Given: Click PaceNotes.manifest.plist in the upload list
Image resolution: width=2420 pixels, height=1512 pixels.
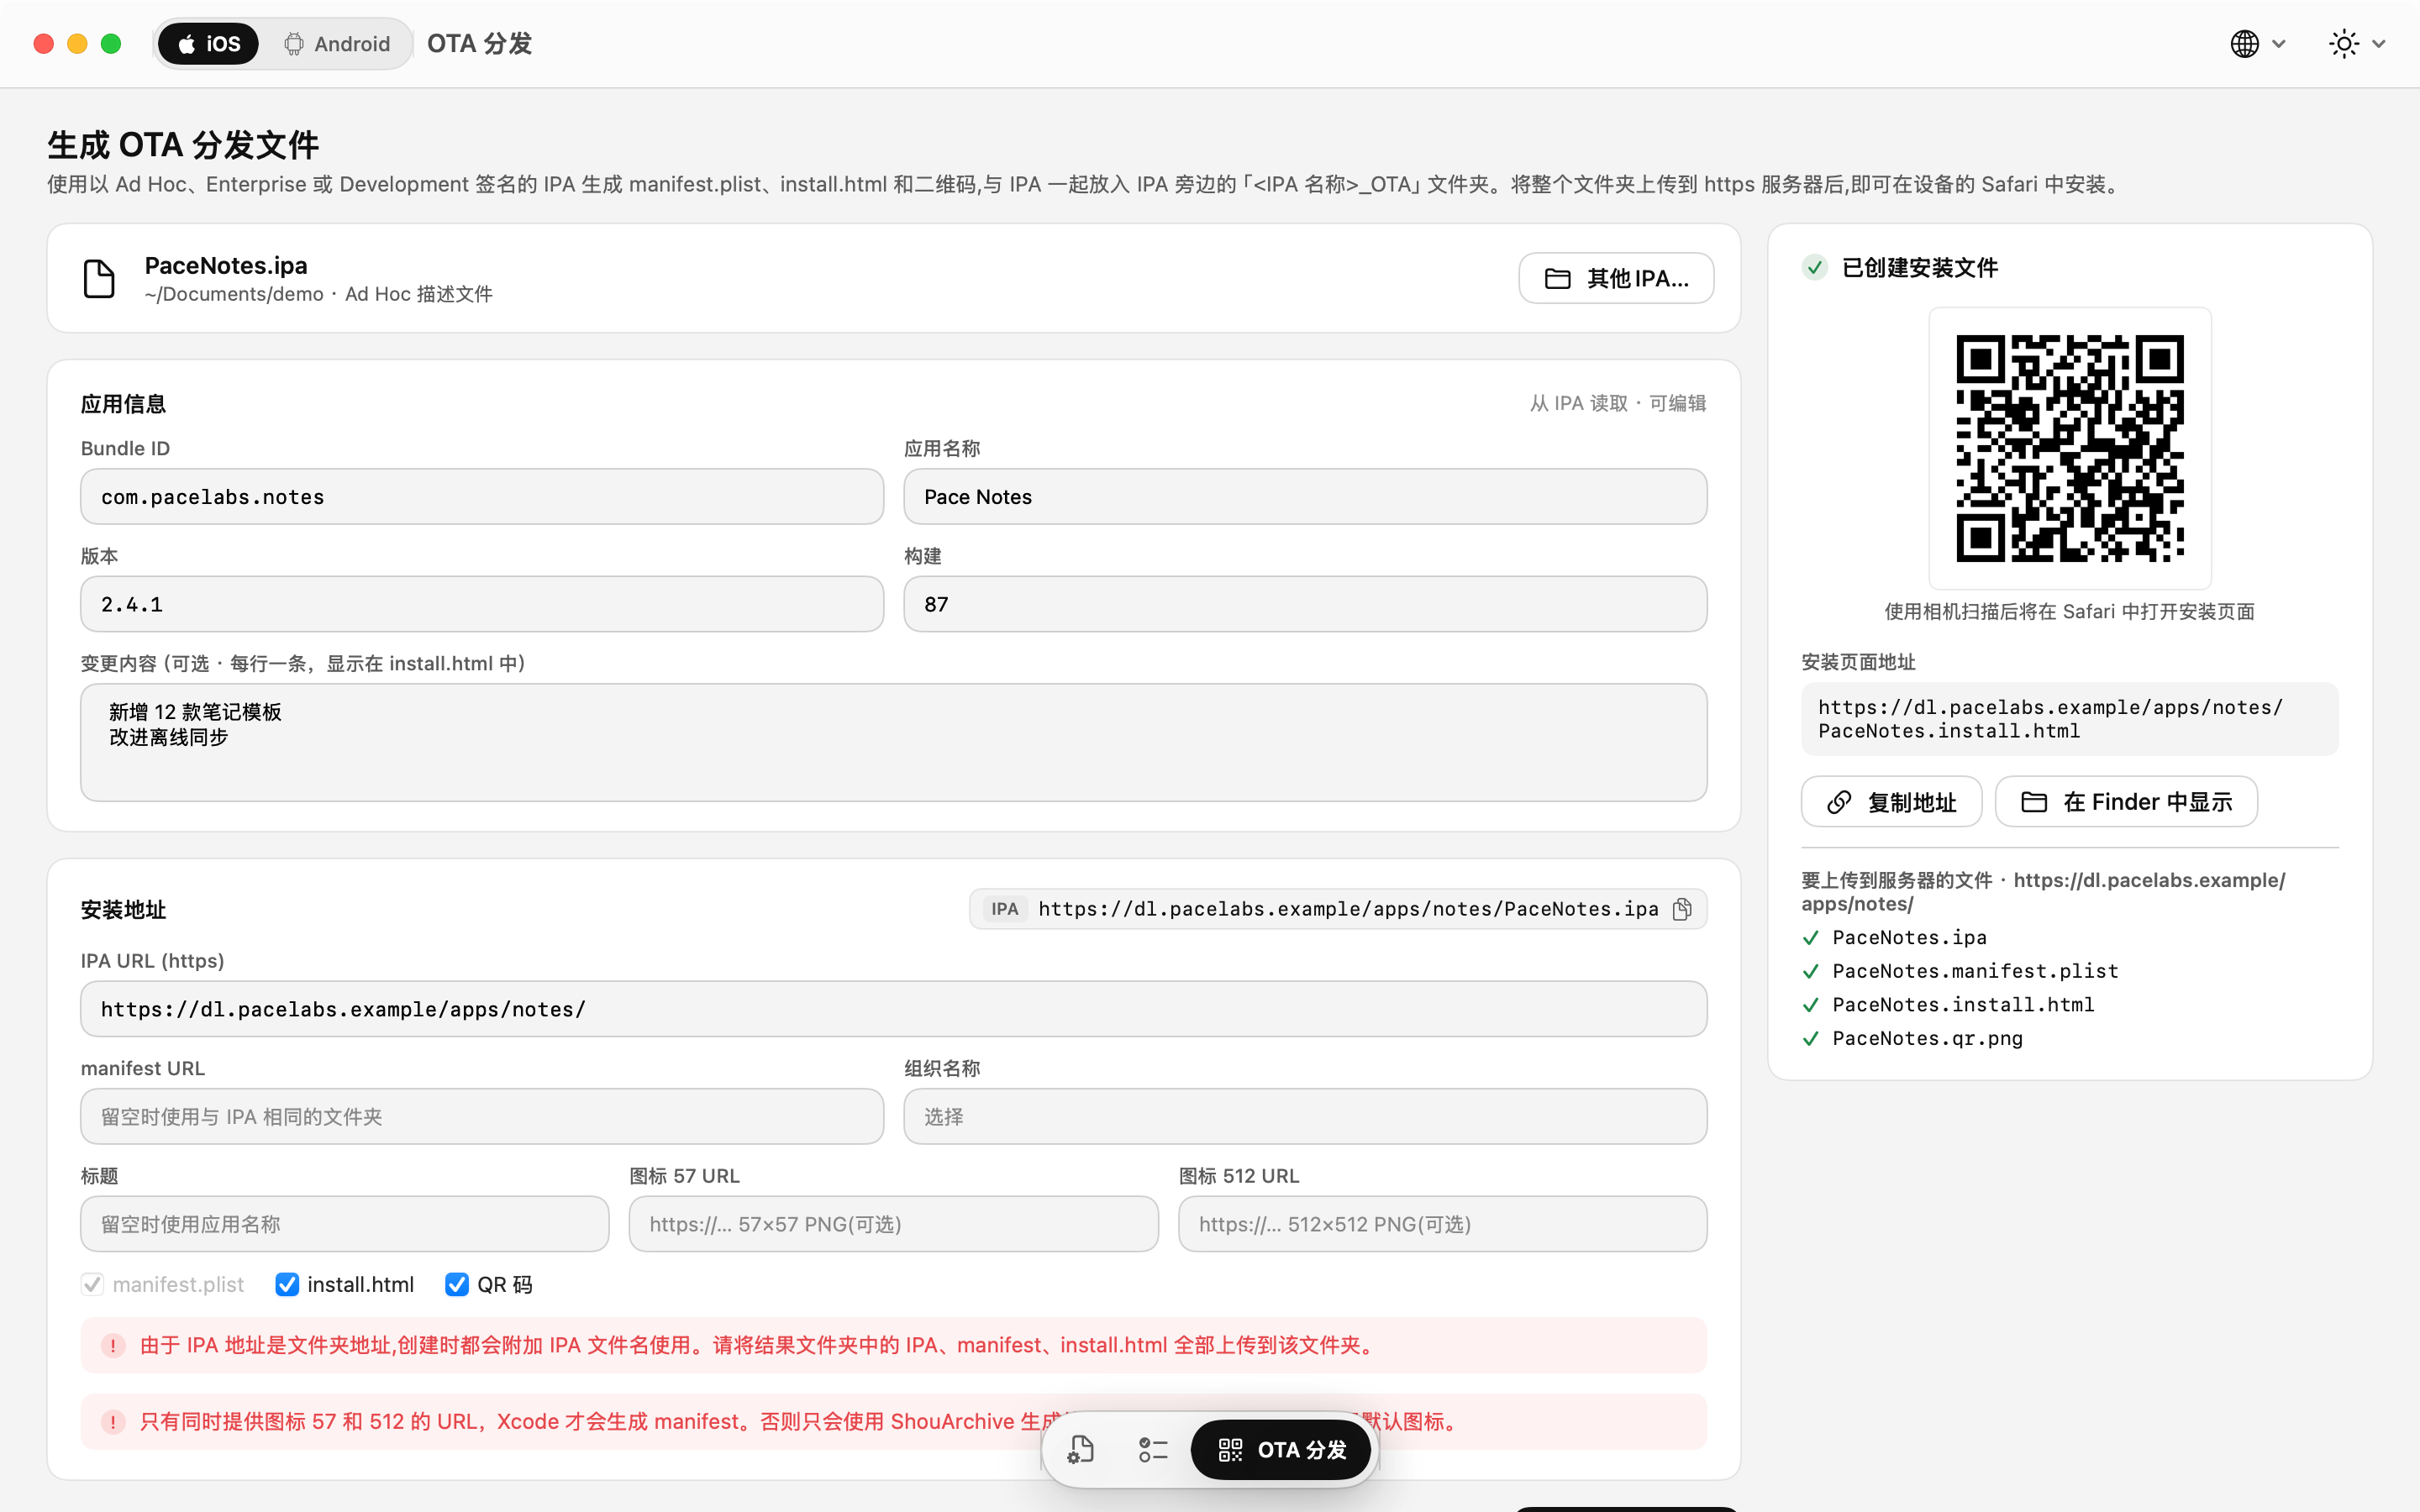Looking at the screenshot, I should [x=1975, y=970].
